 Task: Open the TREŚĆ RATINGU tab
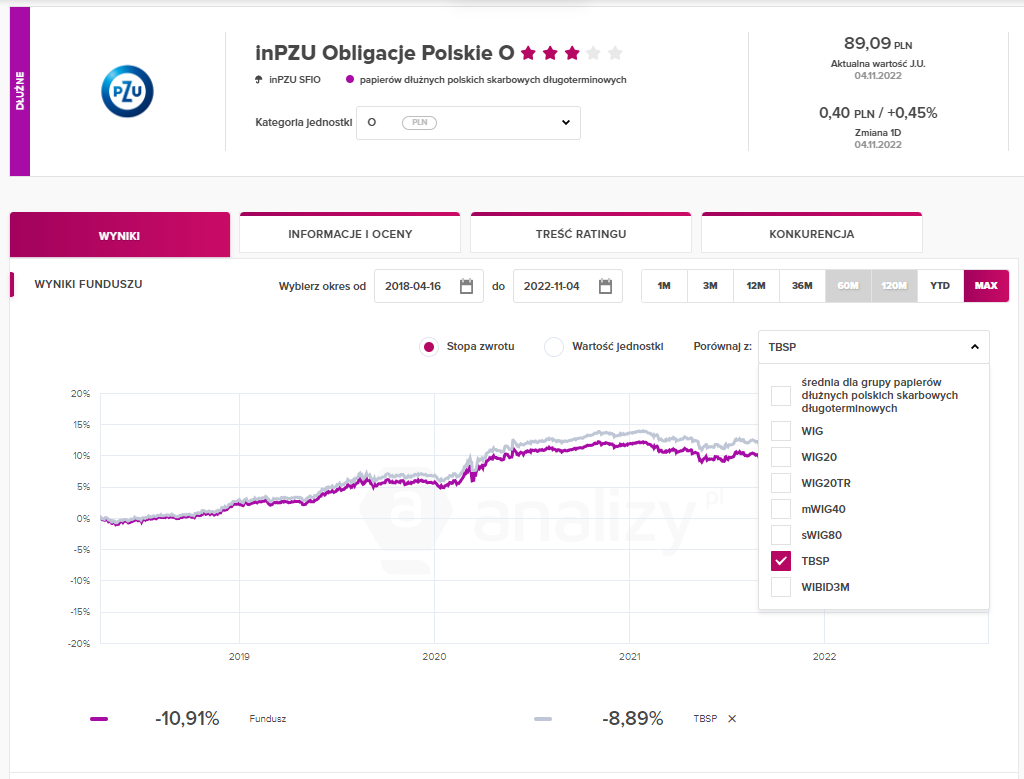(581, 233)
